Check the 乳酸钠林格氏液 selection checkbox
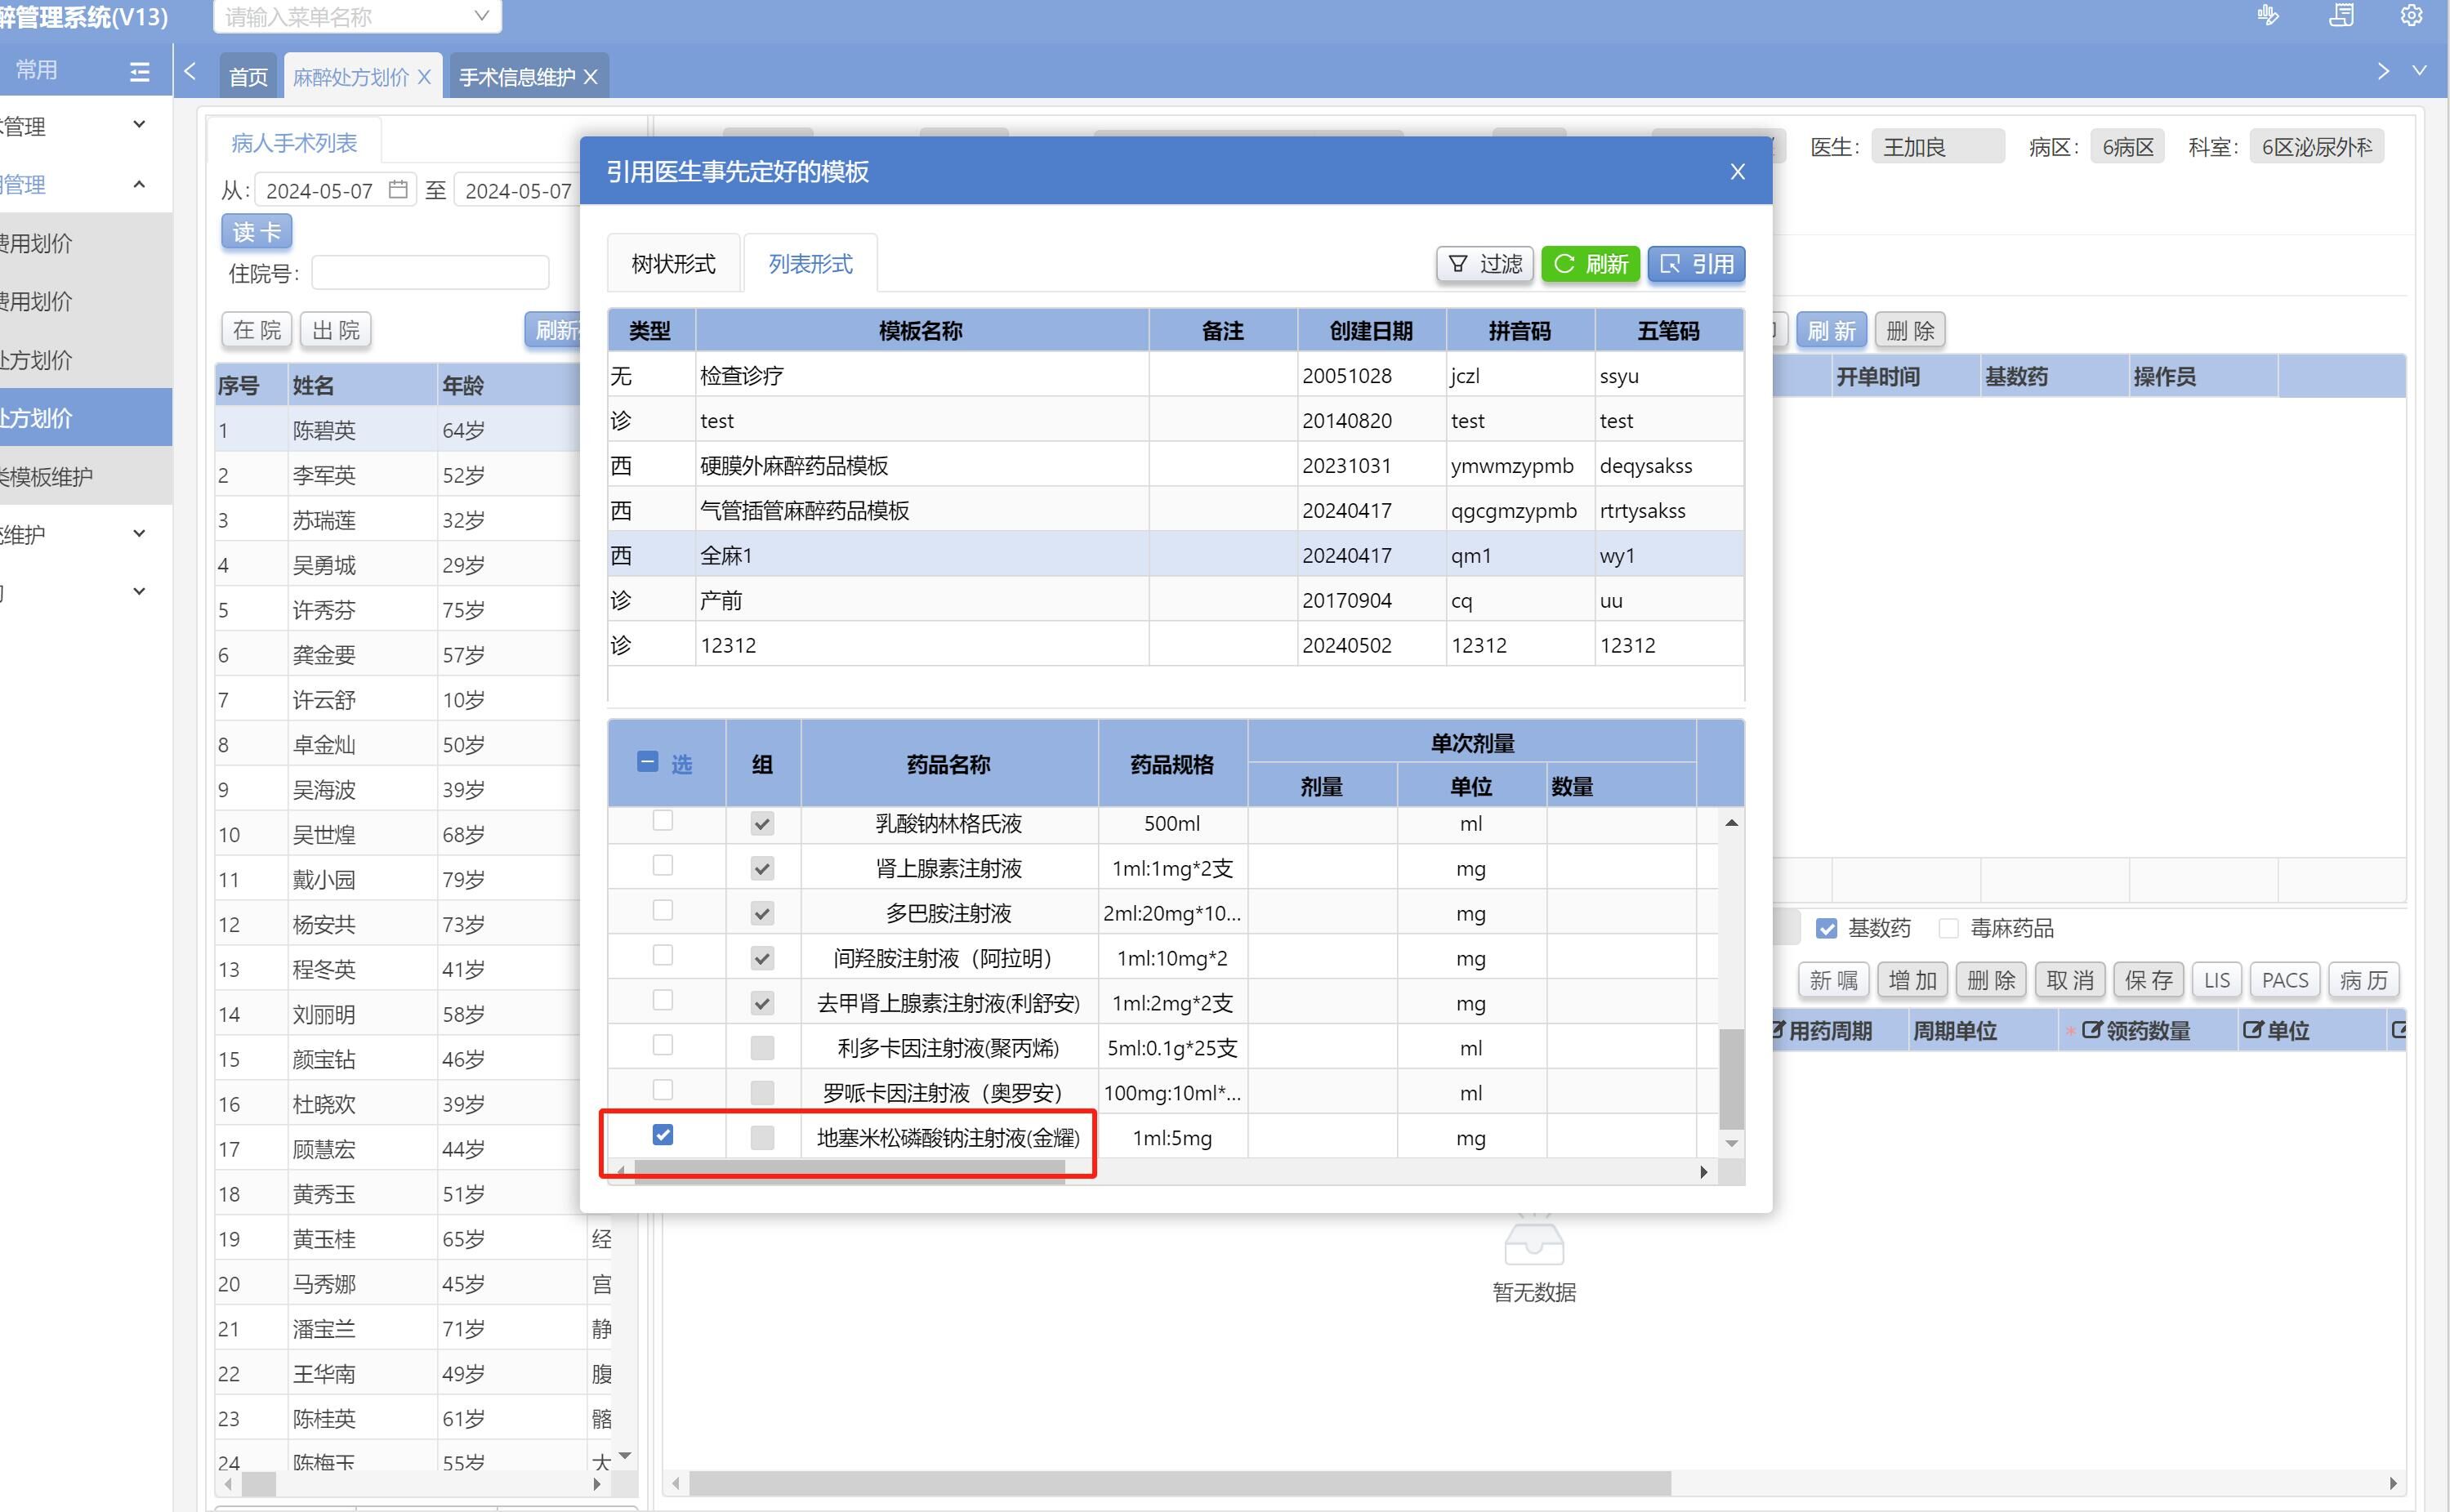The height and width of the screenshot is (1512, 2450). (x=662, y=821)
